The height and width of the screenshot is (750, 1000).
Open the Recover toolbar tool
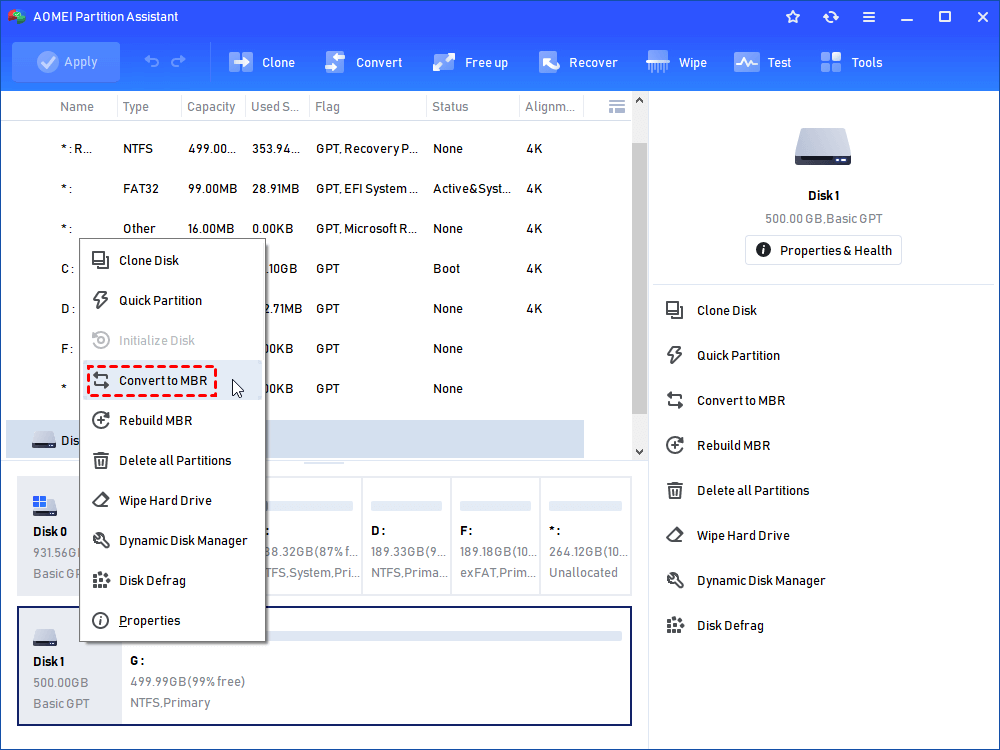point(578,62)
